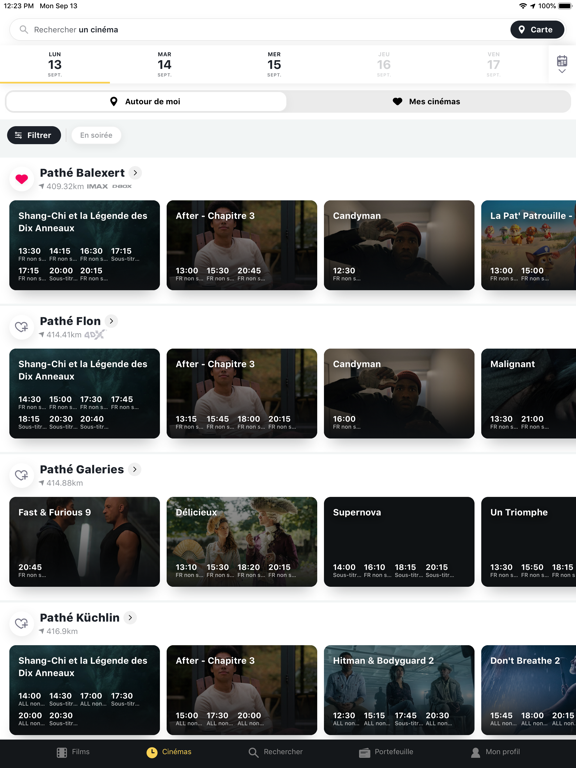Viewport: 576px width, 768px height.
Task: Go to Cinémas tab in bottom bar
Action: point(169,752)
